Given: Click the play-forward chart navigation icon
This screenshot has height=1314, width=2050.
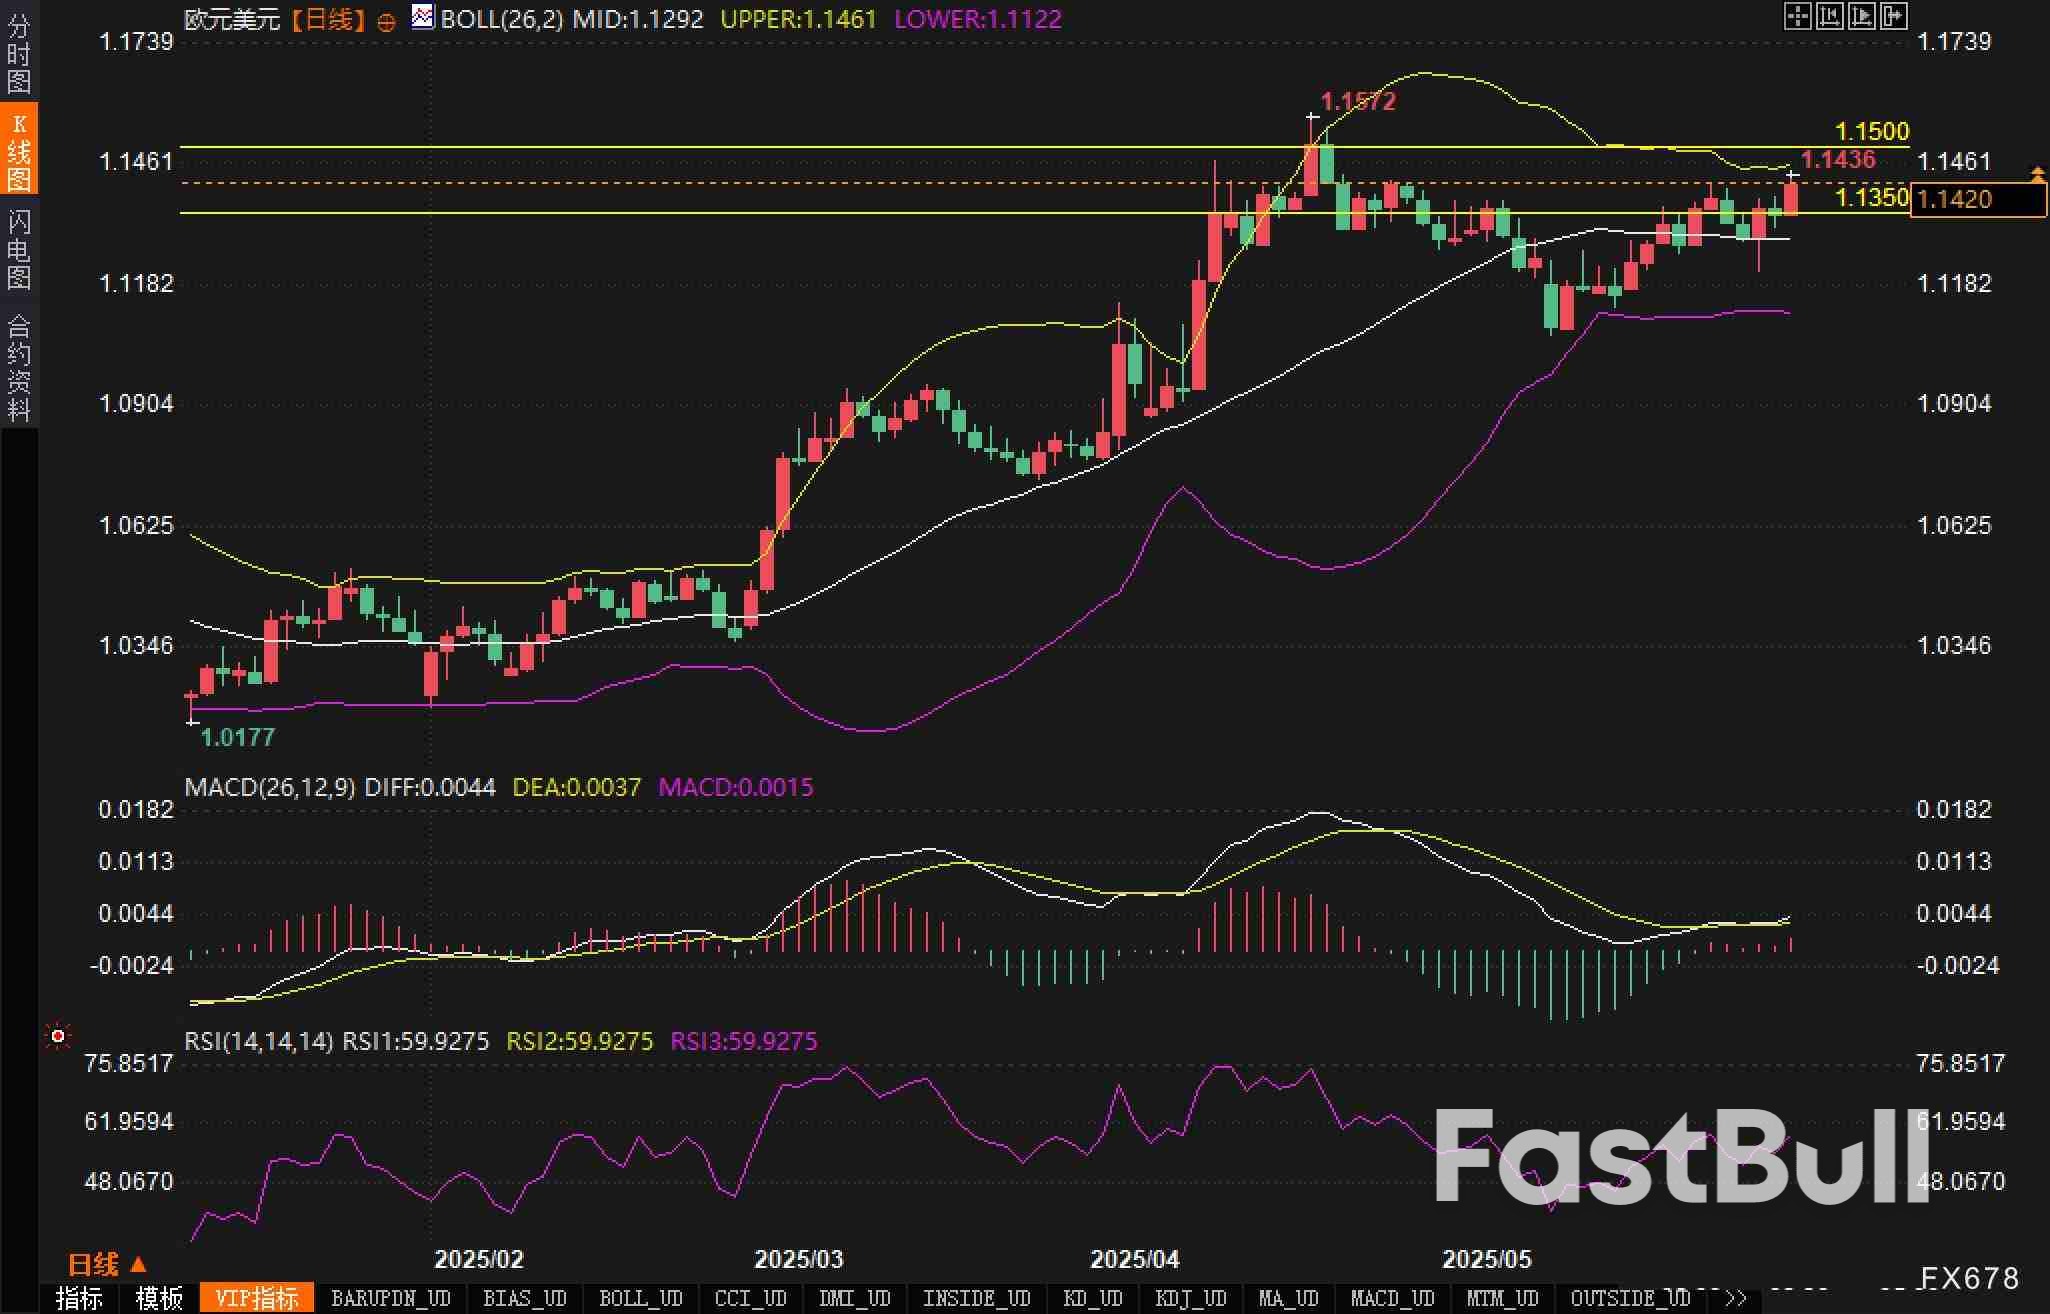Looking at the screenshot, I should click(1861, 16).
